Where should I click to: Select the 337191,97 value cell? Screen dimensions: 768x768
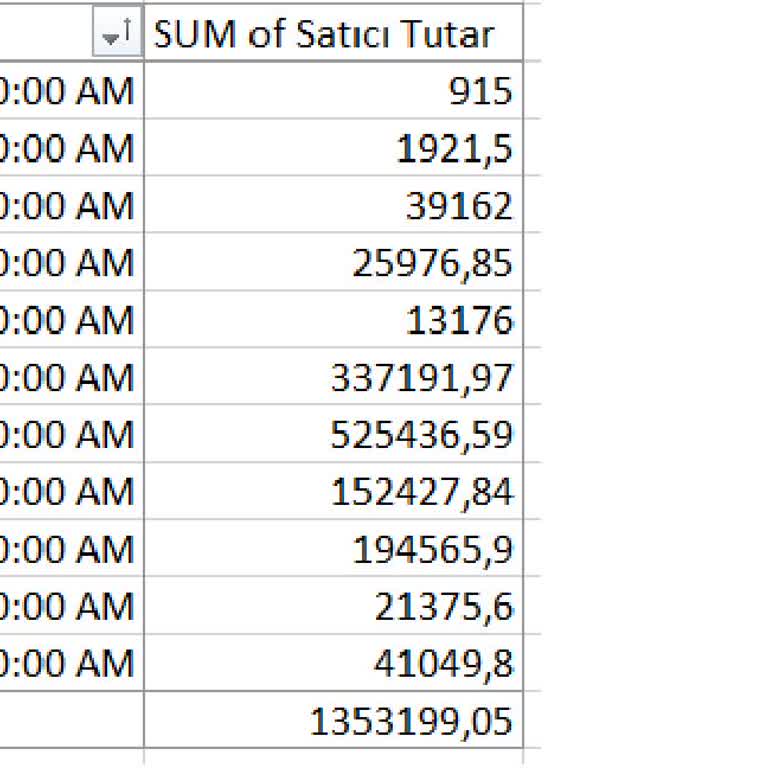point(333,377)
